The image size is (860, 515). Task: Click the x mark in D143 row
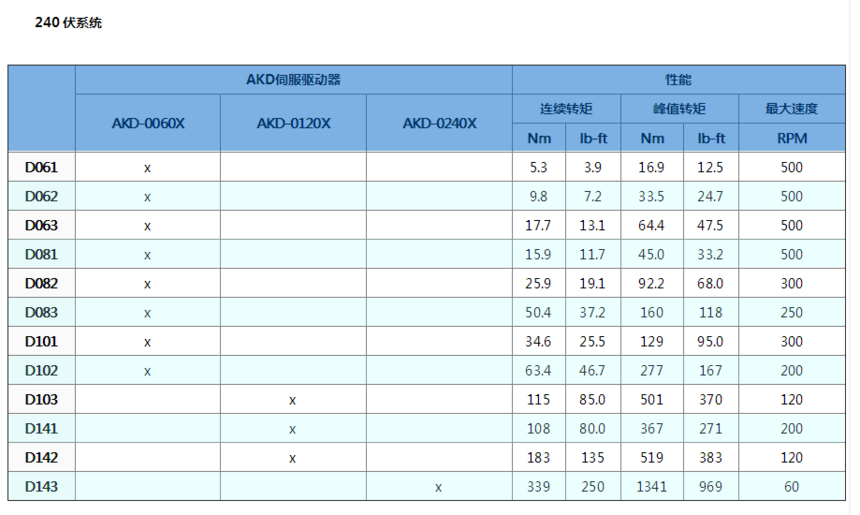(438, 488)
